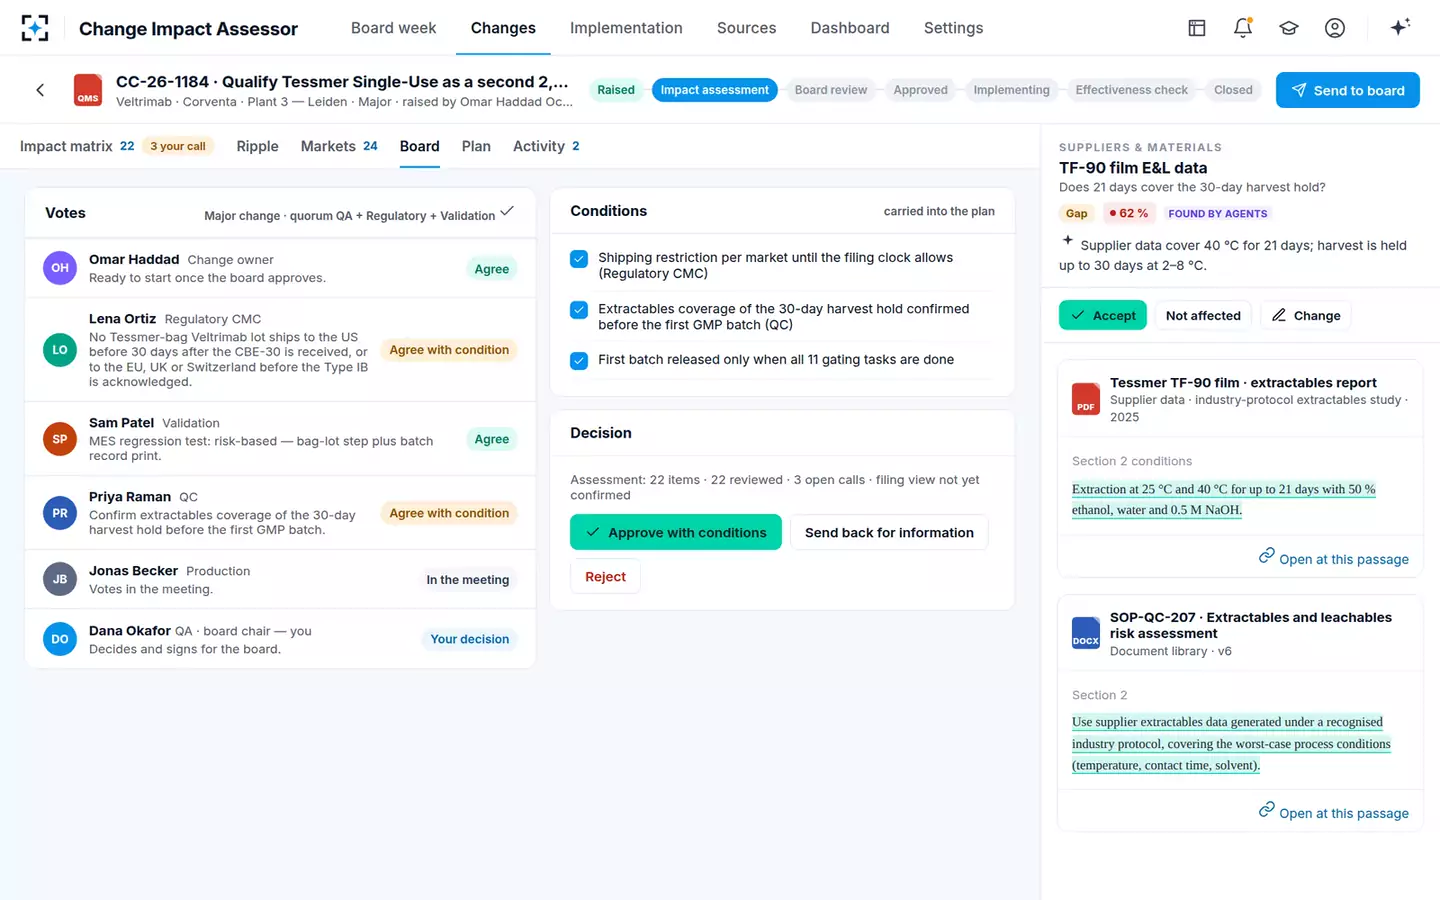Uncheck the first batch gating tasks condition
1440x900 pixels.
pos(579,361)
